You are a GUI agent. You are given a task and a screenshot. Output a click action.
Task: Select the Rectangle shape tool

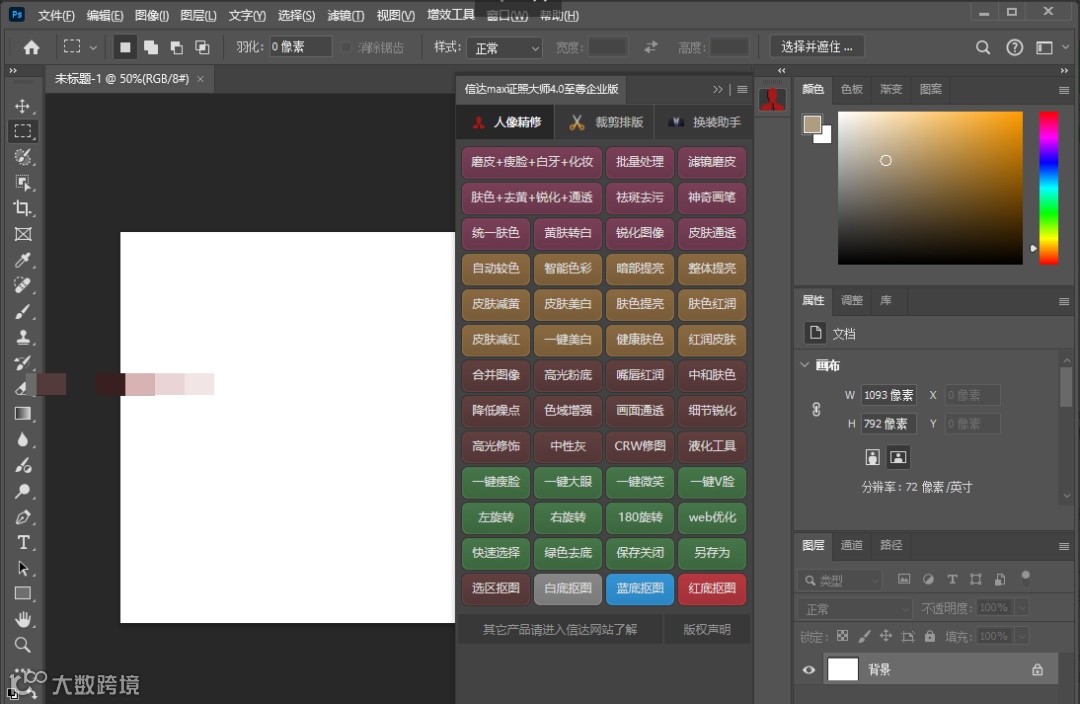[23, 594]
